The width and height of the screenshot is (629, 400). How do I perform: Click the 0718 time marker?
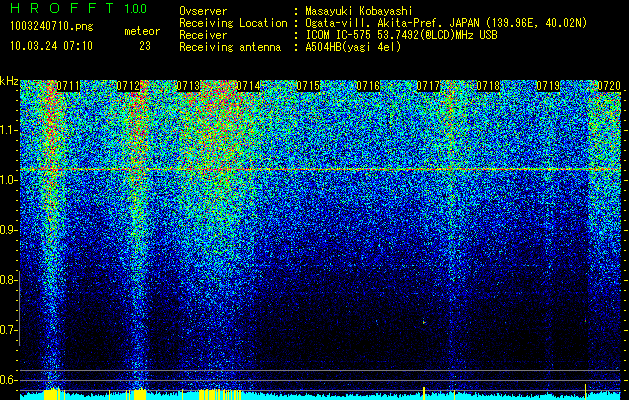489,86
